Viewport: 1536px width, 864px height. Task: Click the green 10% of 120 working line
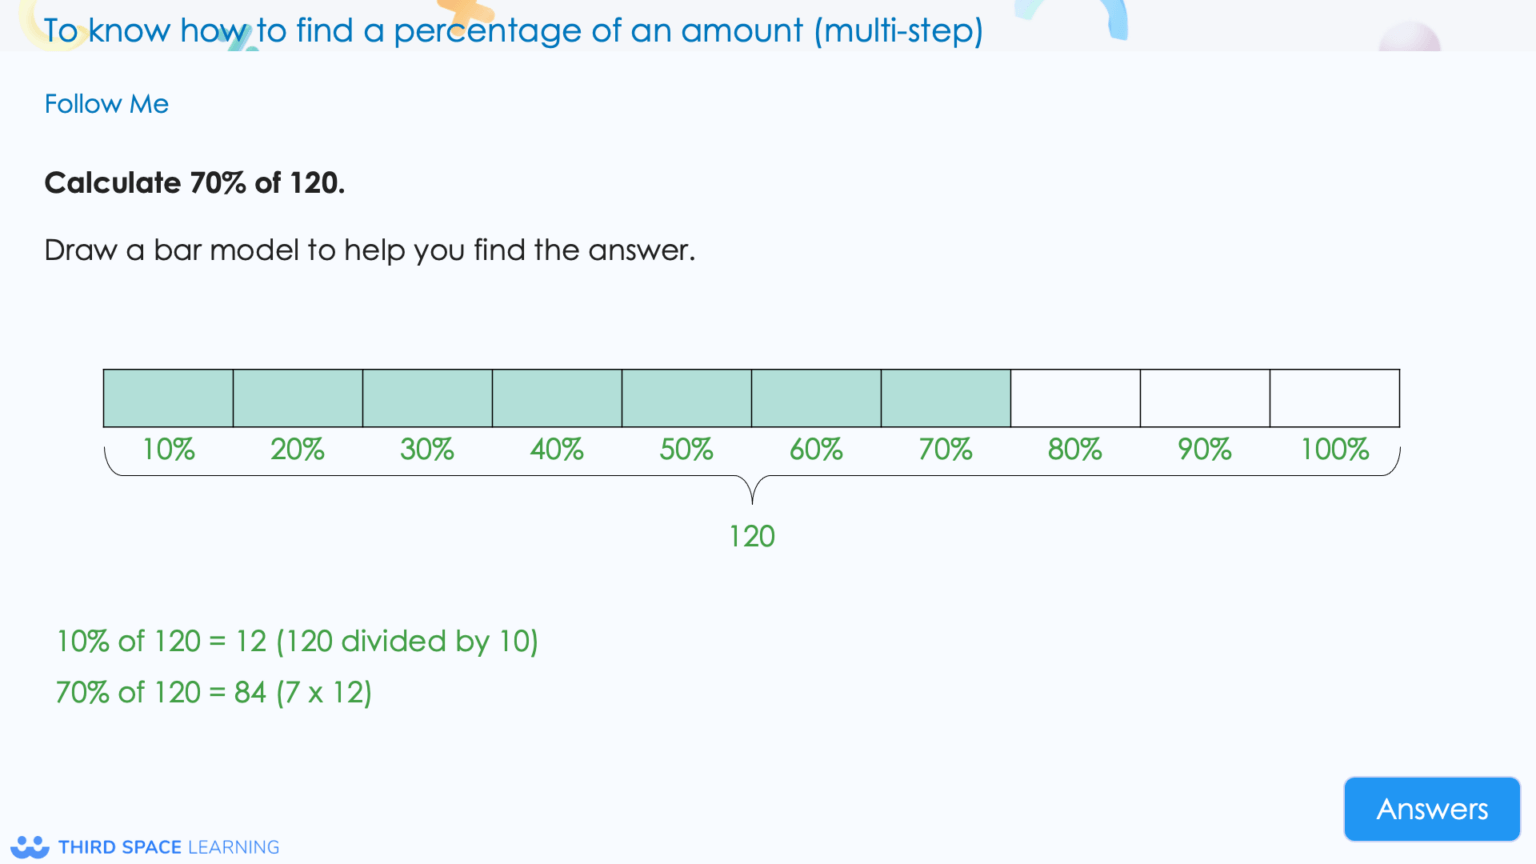coord(297,641)
